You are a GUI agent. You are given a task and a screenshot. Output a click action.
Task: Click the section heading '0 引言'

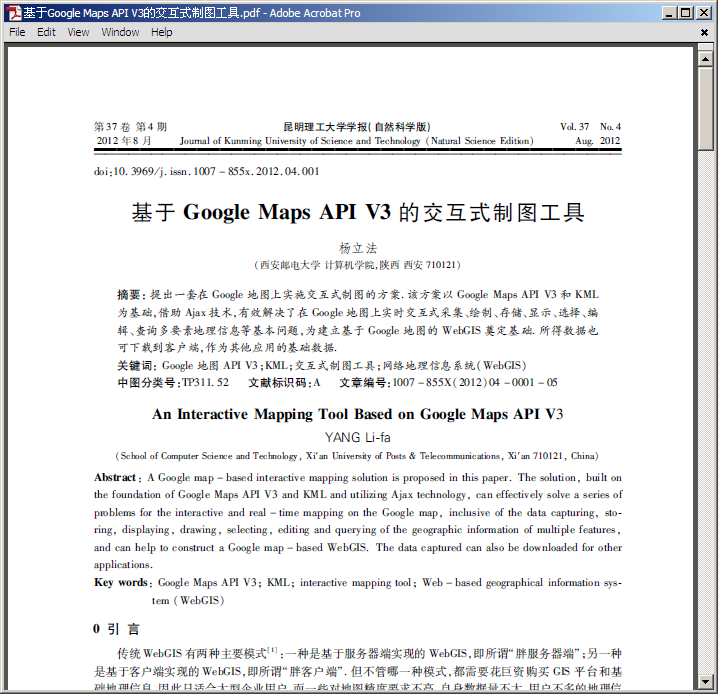(116, 629)
